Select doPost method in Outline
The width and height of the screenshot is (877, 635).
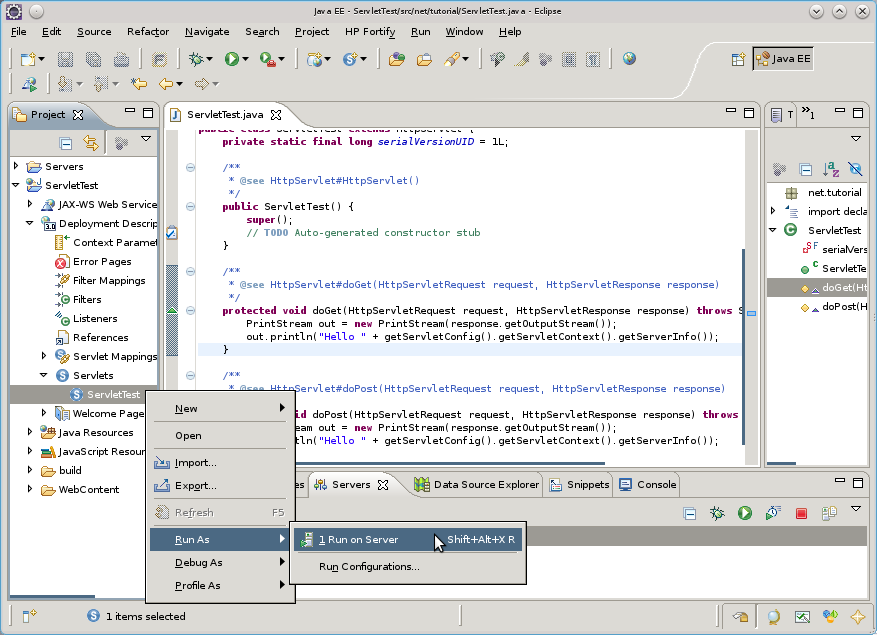click(x=834, y=307)
